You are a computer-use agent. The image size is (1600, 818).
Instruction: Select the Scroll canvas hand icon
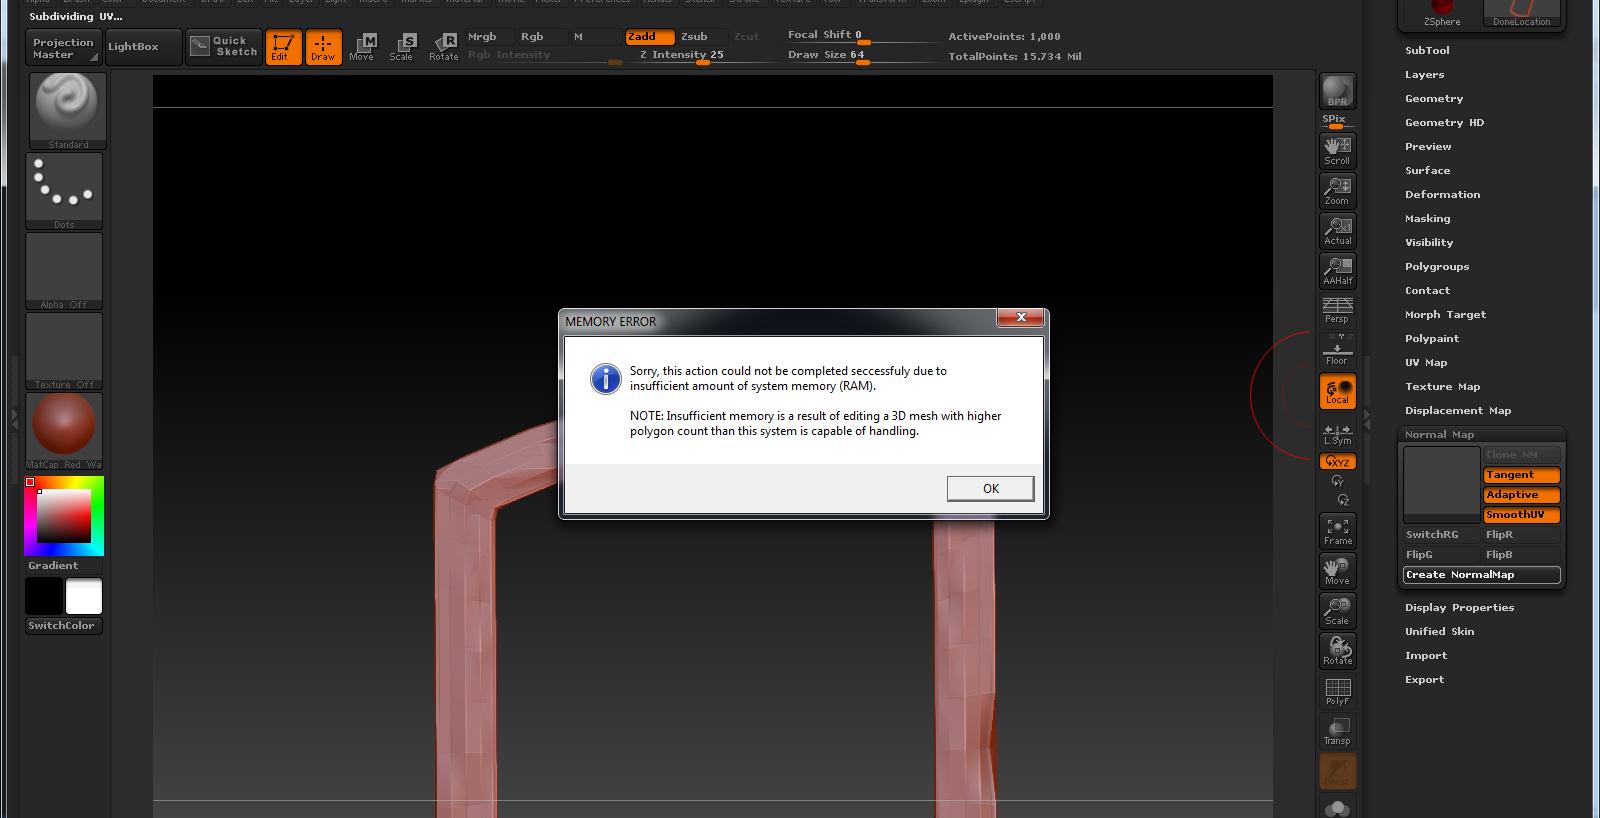1338,151
